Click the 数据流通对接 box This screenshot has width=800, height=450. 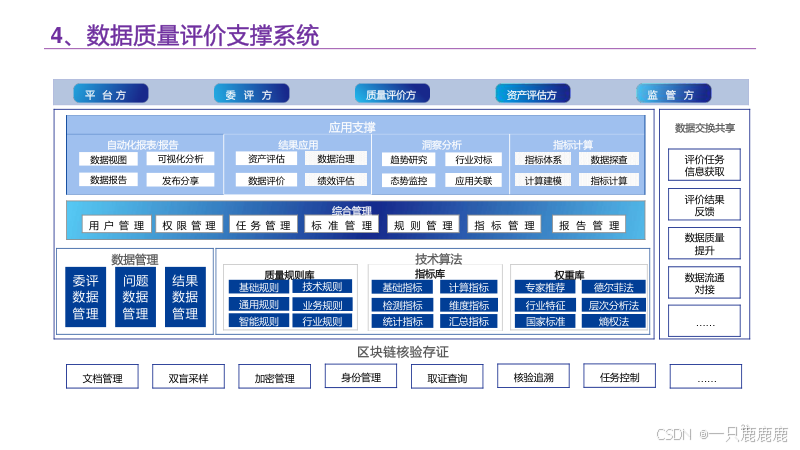[704, 283]
